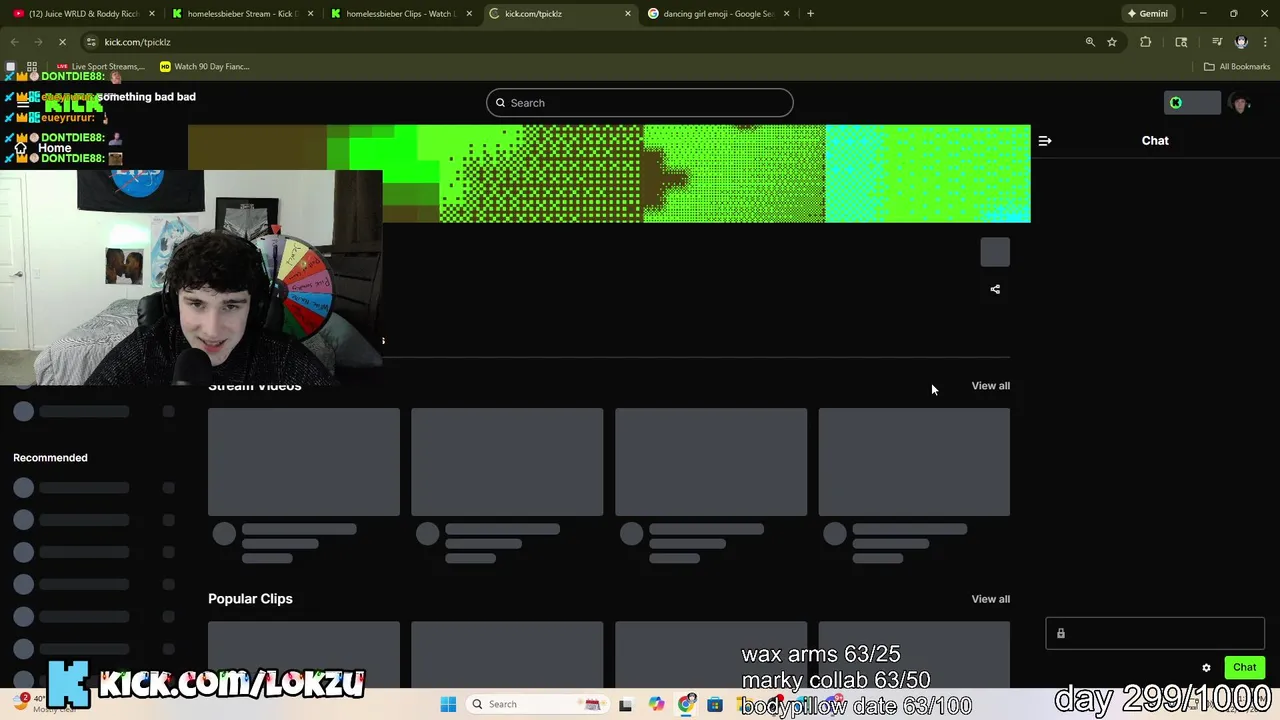This screenshot has height=720, width=1280.
Task: Open the browser extensions menu
Action: coord(1146,42)
